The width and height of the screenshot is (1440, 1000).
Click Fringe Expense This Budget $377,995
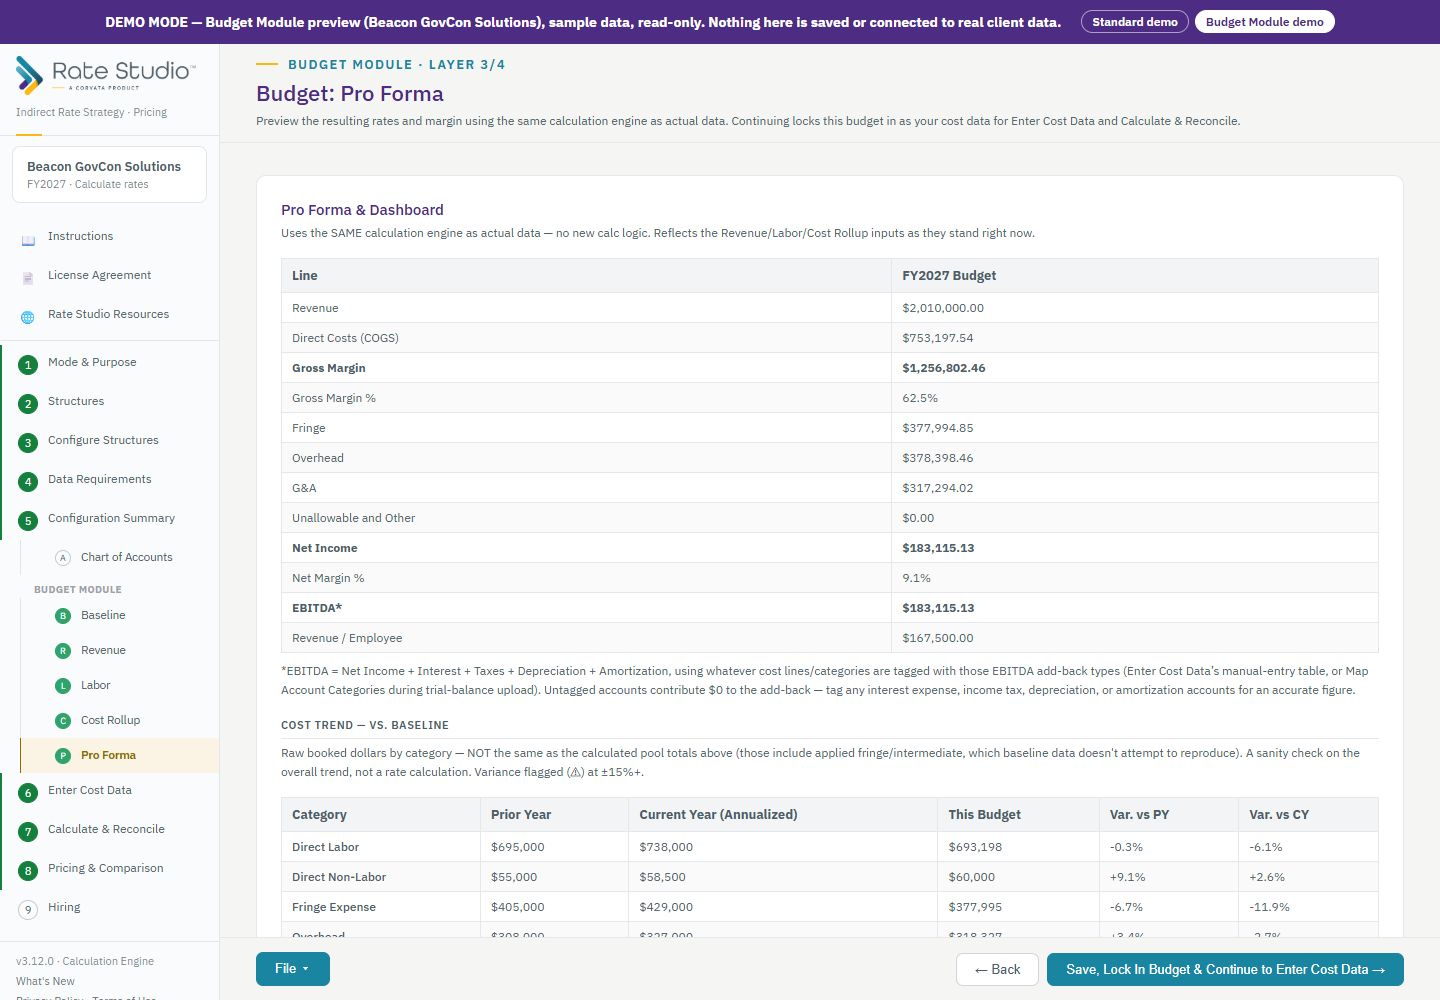[975, 907]
